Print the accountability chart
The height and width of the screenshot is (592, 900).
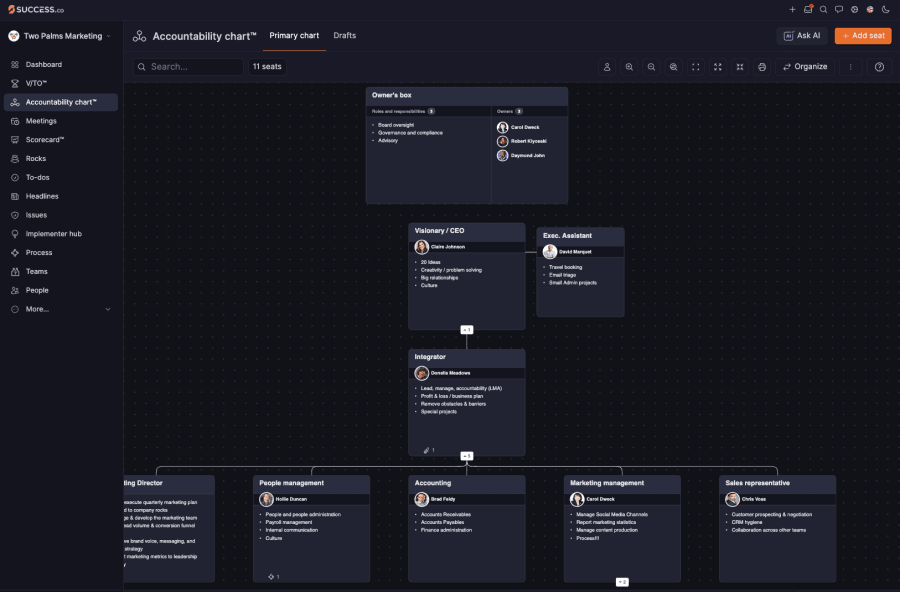pyautogui.click(x=762, y=67)
